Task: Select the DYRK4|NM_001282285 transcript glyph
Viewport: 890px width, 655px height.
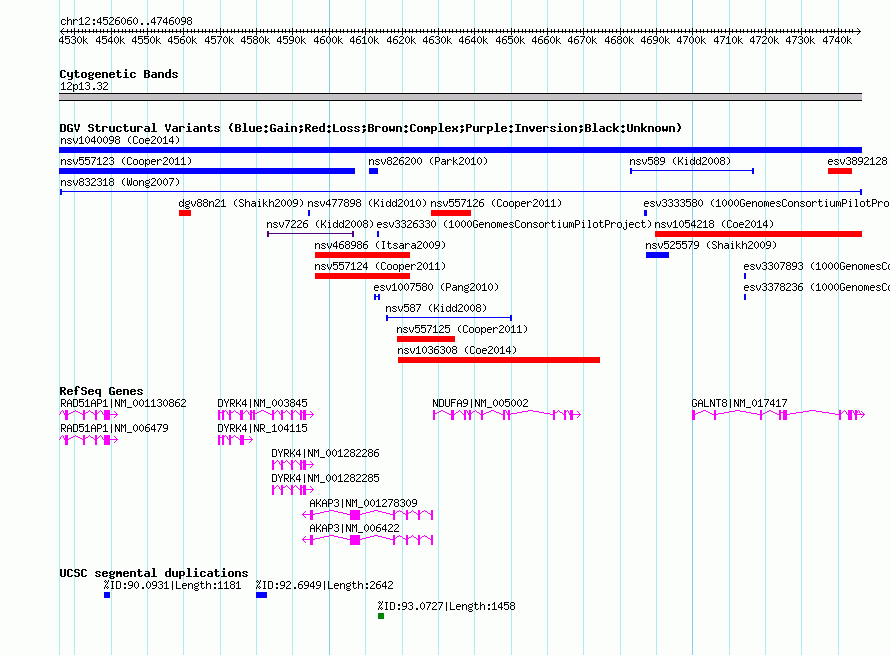Action: click(293, 490)
